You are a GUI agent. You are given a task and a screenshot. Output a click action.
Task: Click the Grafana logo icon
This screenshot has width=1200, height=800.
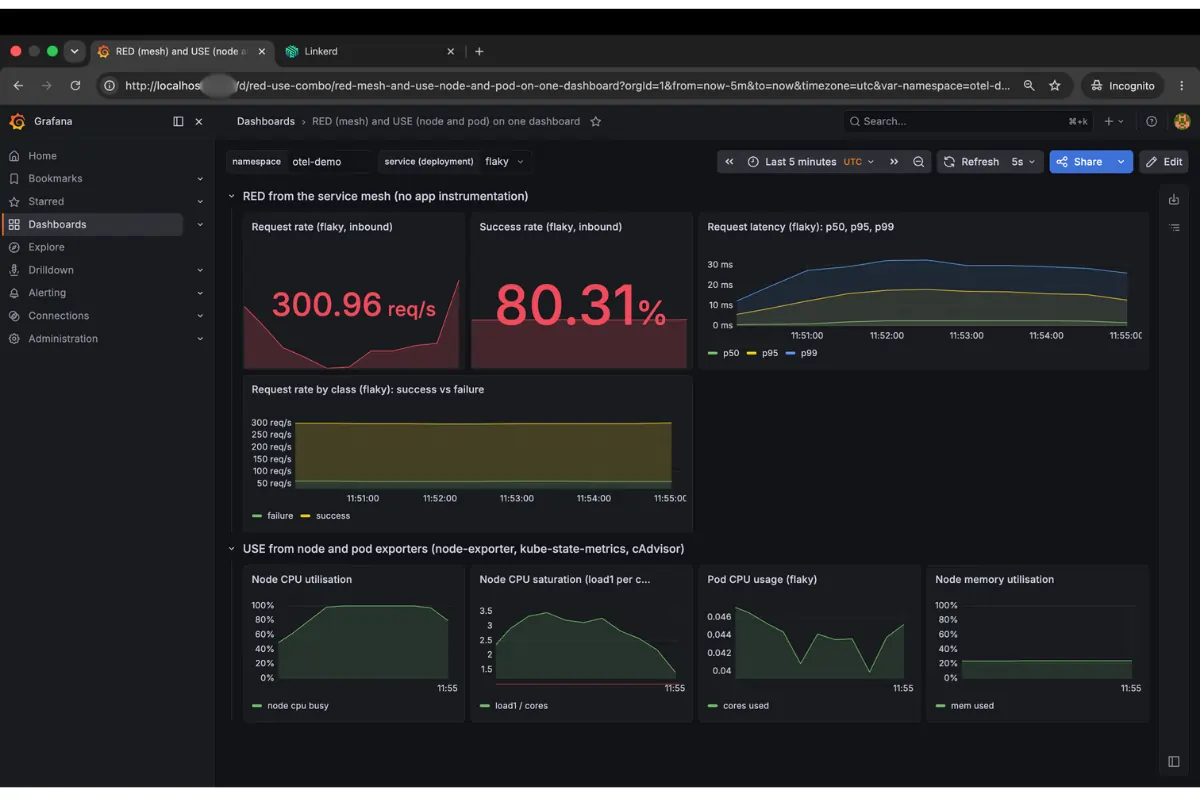pos(17,122)
